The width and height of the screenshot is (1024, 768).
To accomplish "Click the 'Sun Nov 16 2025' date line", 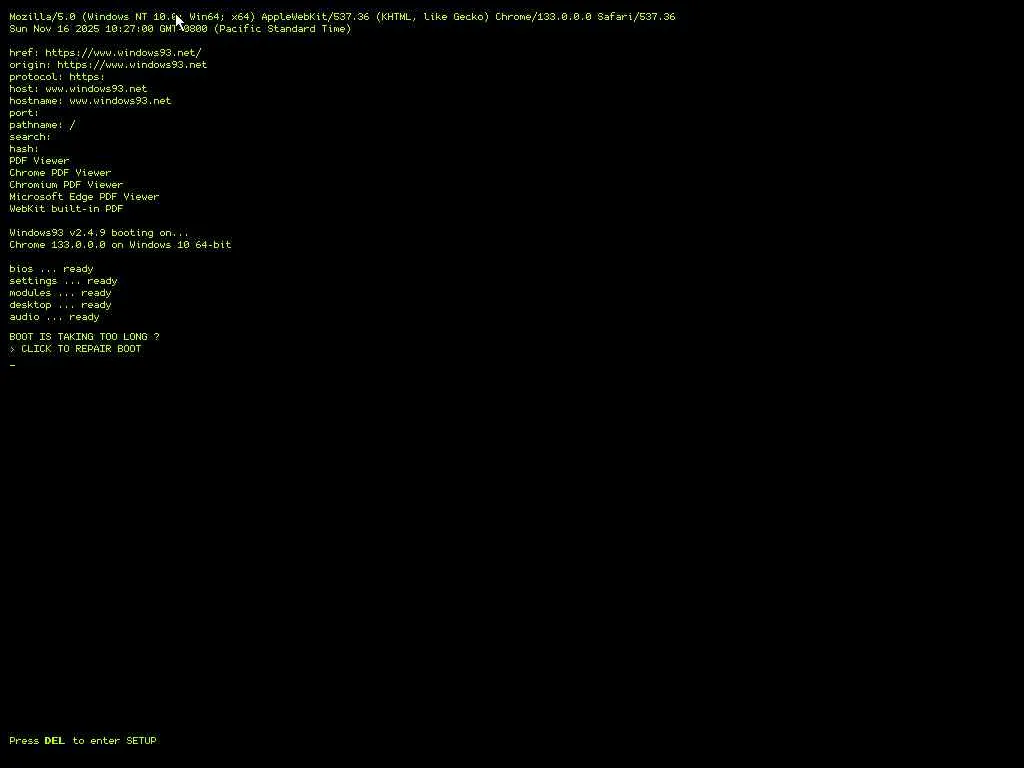I will (180, 29).
